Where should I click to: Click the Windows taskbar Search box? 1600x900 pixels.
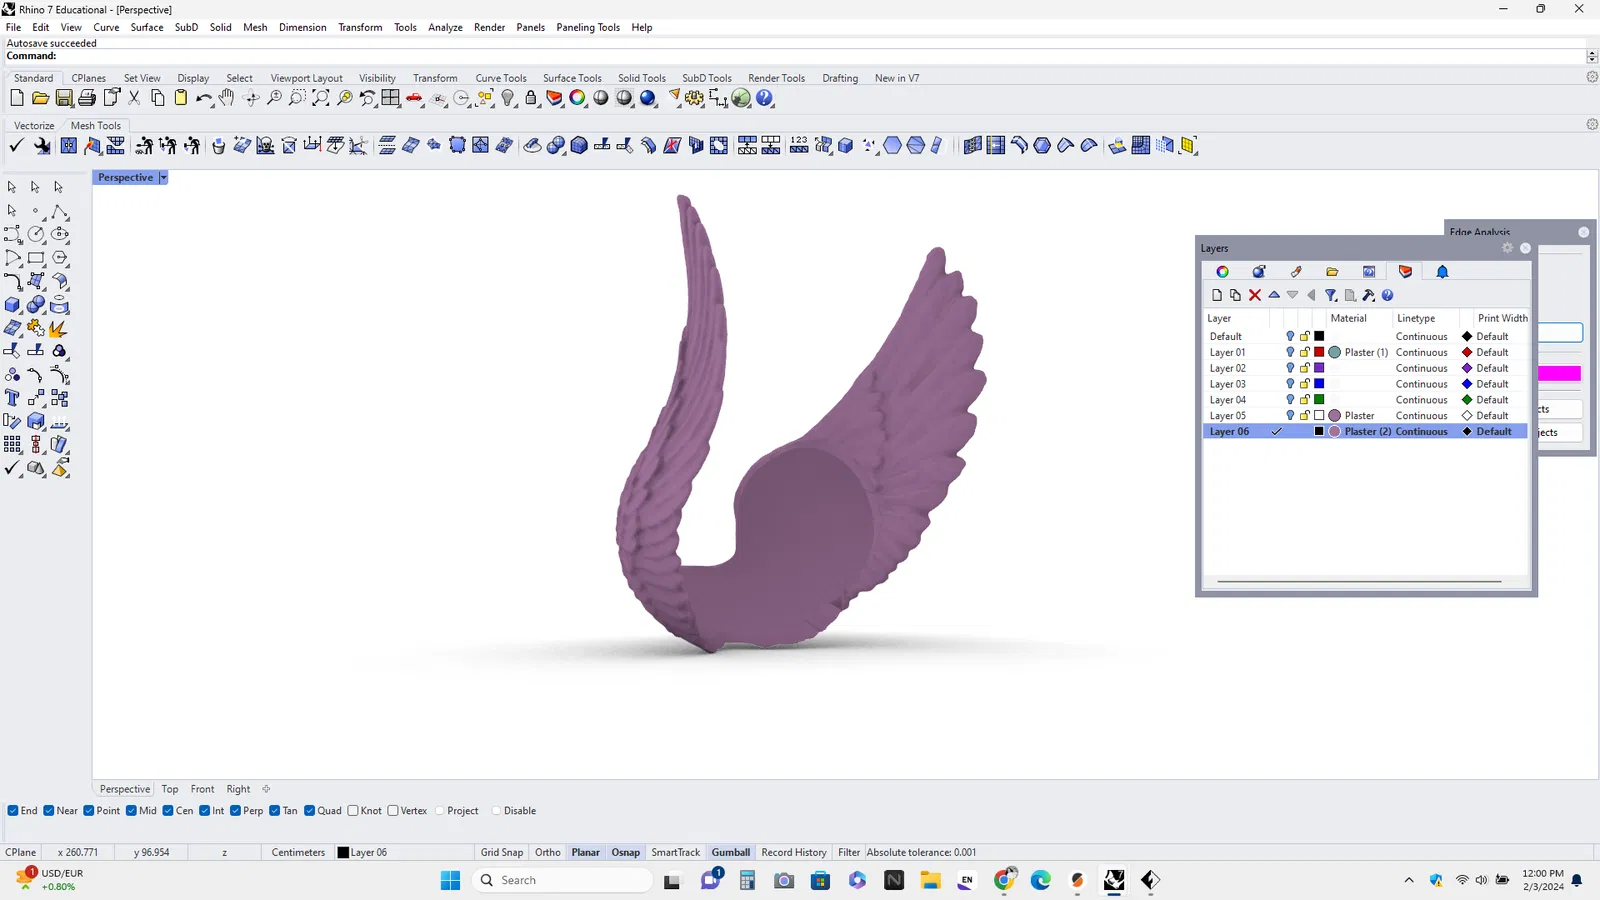click(563, 880)
